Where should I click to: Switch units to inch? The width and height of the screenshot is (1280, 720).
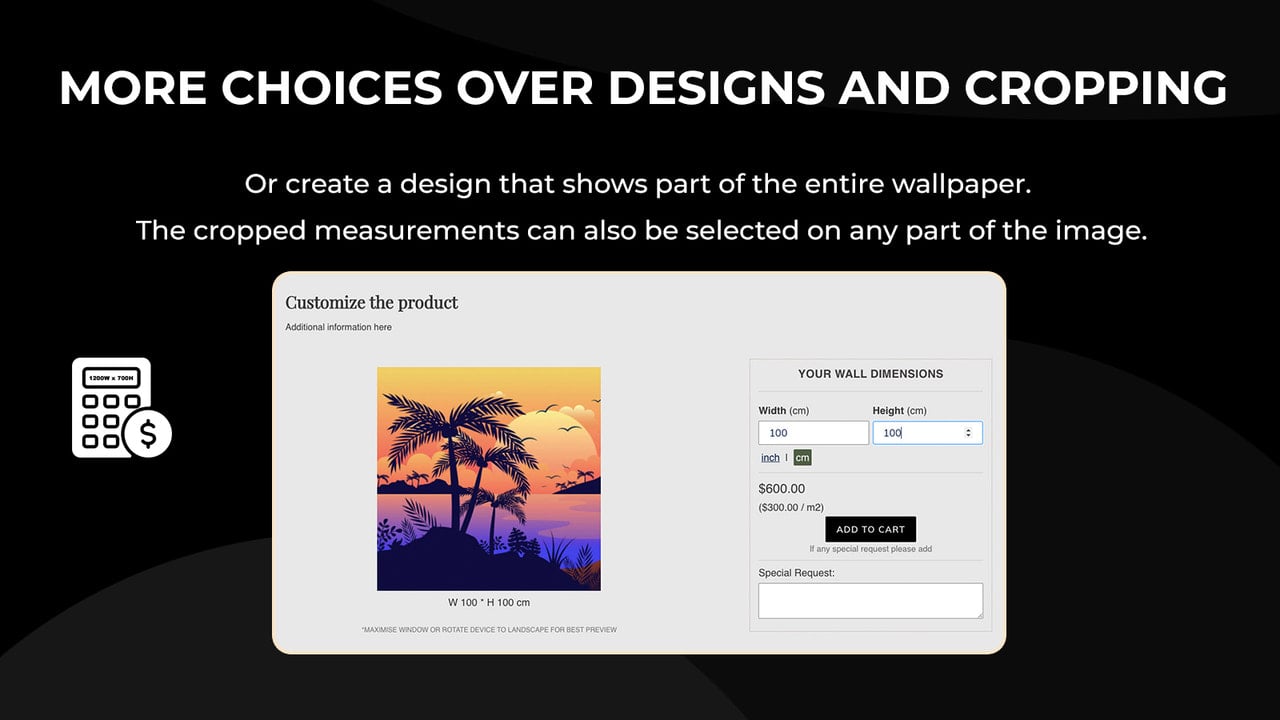click(x=770, y=458)
